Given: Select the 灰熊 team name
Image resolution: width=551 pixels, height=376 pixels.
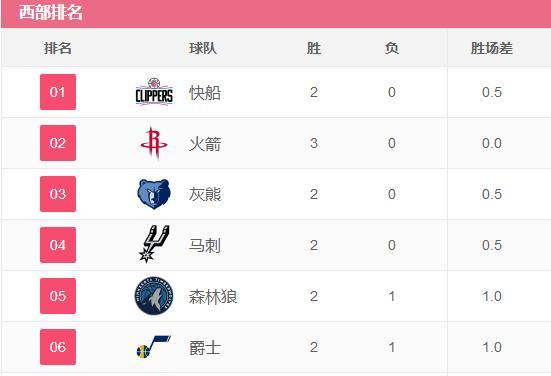Looking at the screenshot, I should point(205,195).
